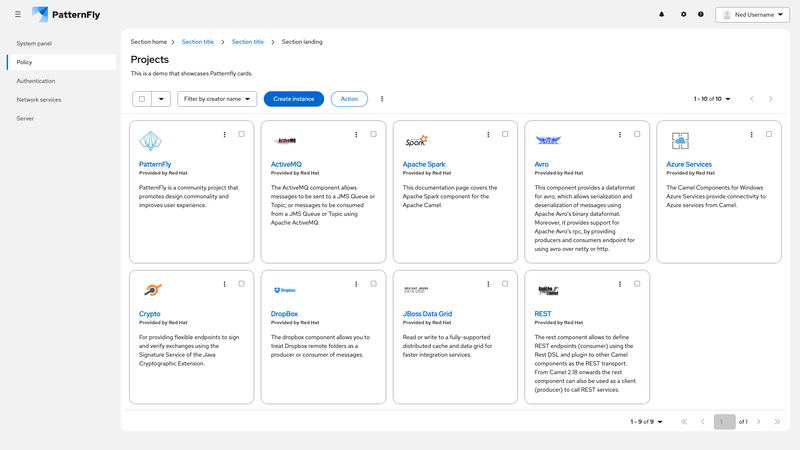Open the Crypto card title link
Image resolution: width=800 pixels, height=450 pixels.
tap(149, 314)
